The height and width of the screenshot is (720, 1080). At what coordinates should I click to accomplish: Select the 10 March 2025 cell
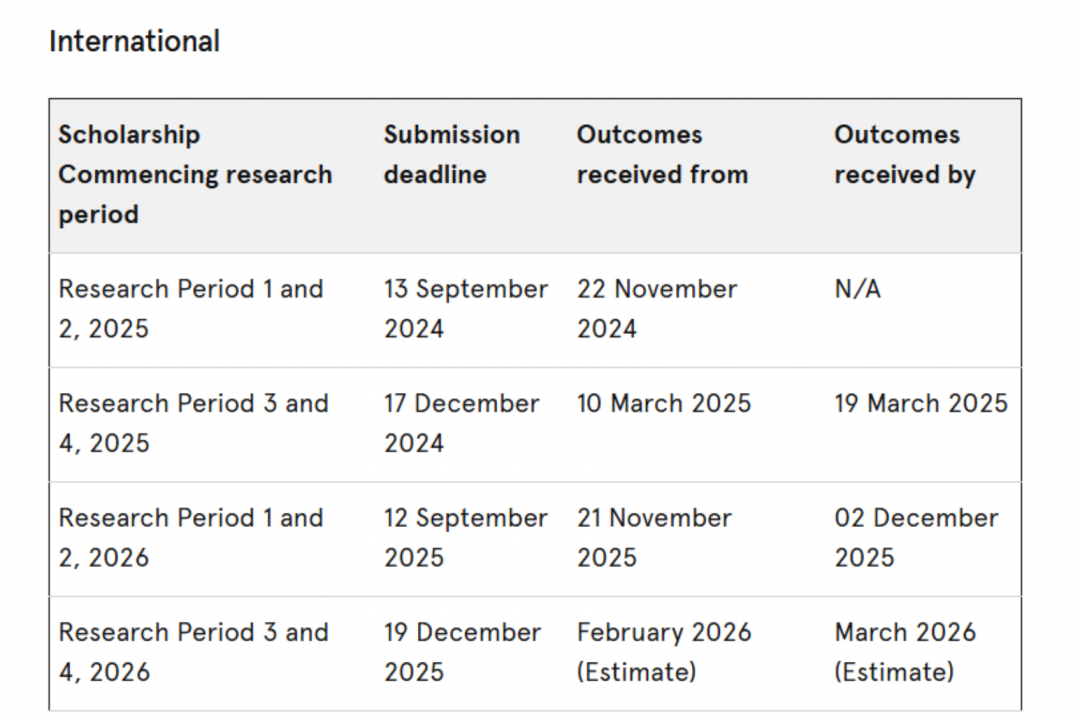pos(664,403)
